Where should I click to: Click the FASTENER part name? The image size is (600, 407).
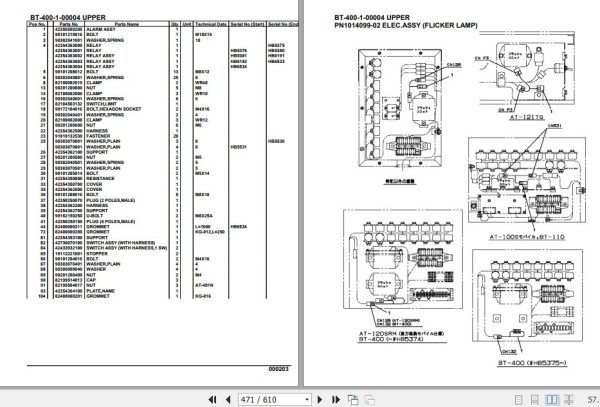[98, 136]
